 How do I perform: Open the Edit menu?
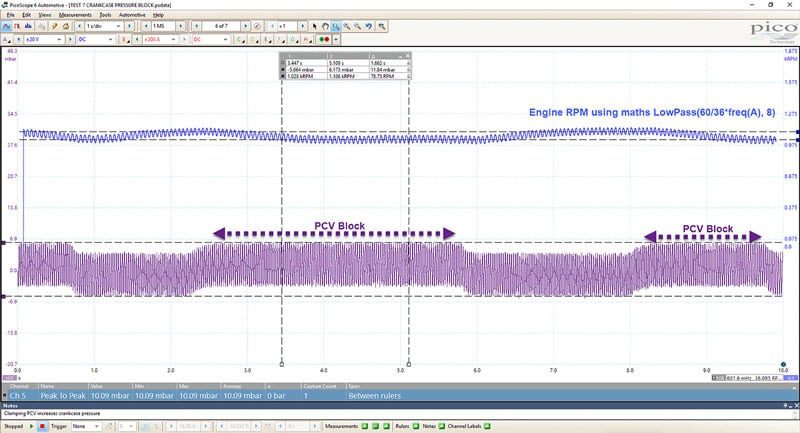pos(27,15)
